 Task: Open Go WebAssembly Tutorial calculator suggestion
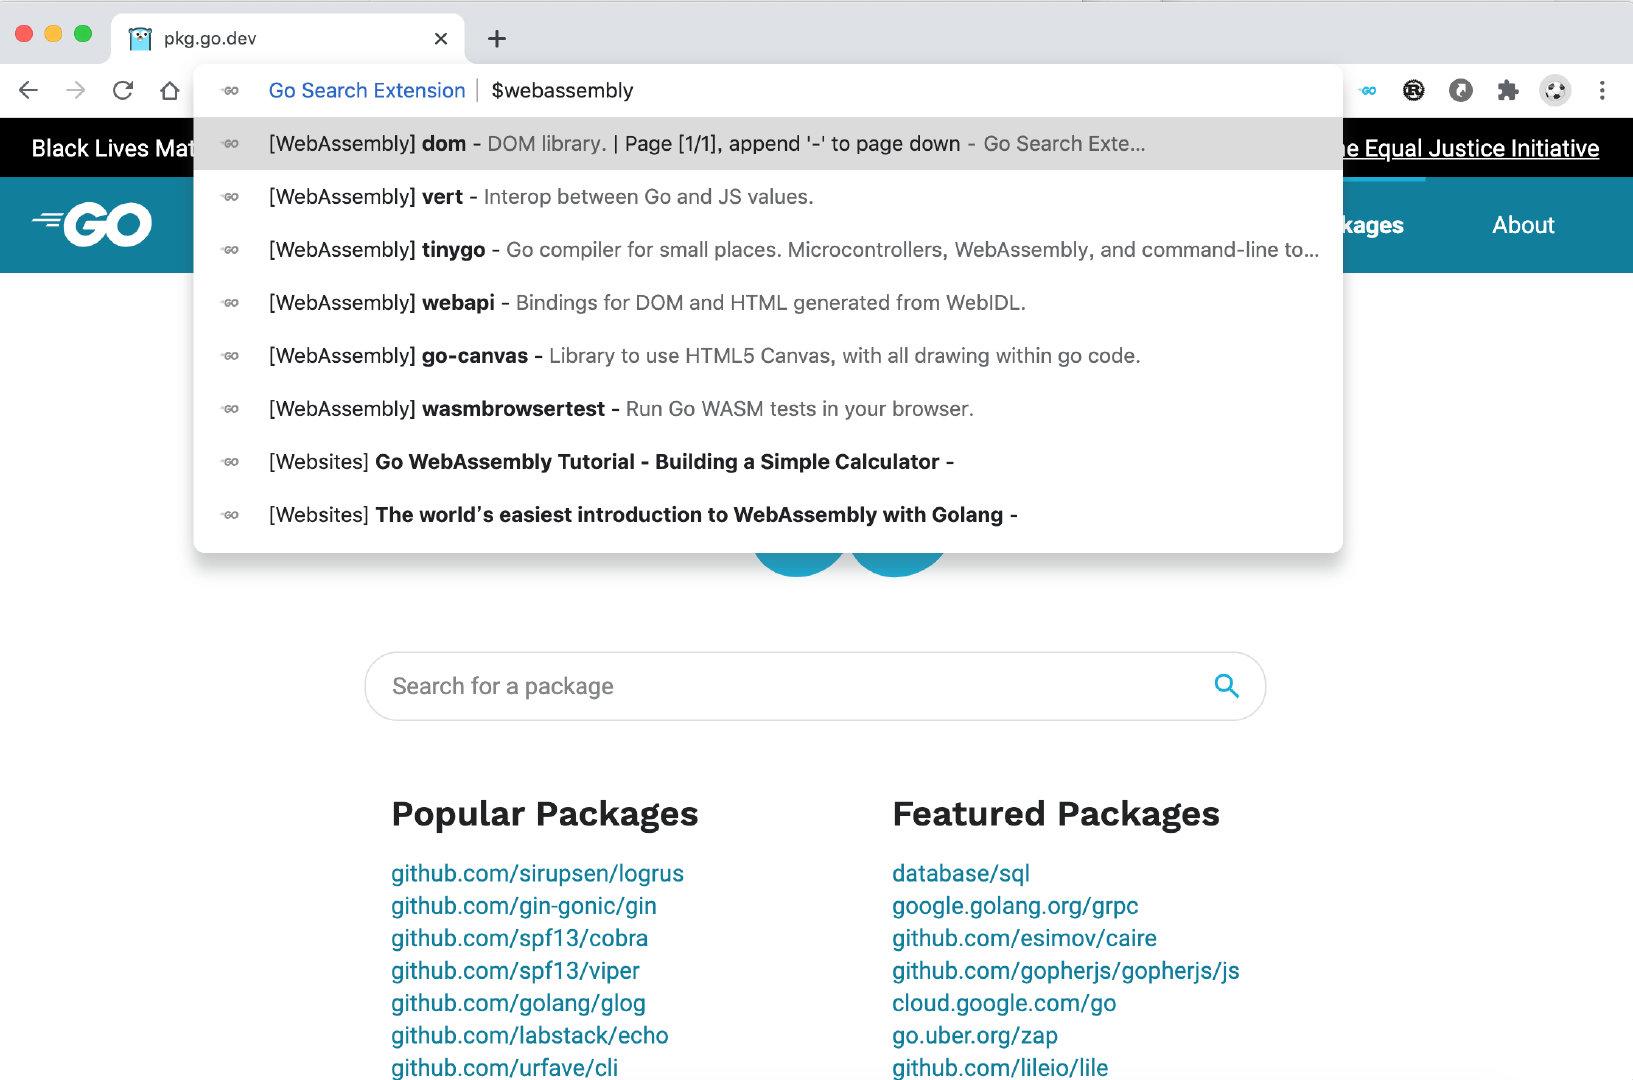tap(768, 462)
